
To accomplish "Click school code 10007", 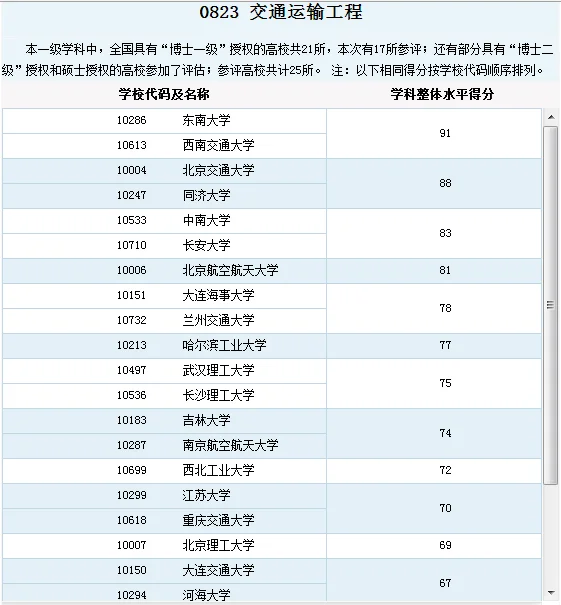I will pyautogui.click(x=132, y=545).
